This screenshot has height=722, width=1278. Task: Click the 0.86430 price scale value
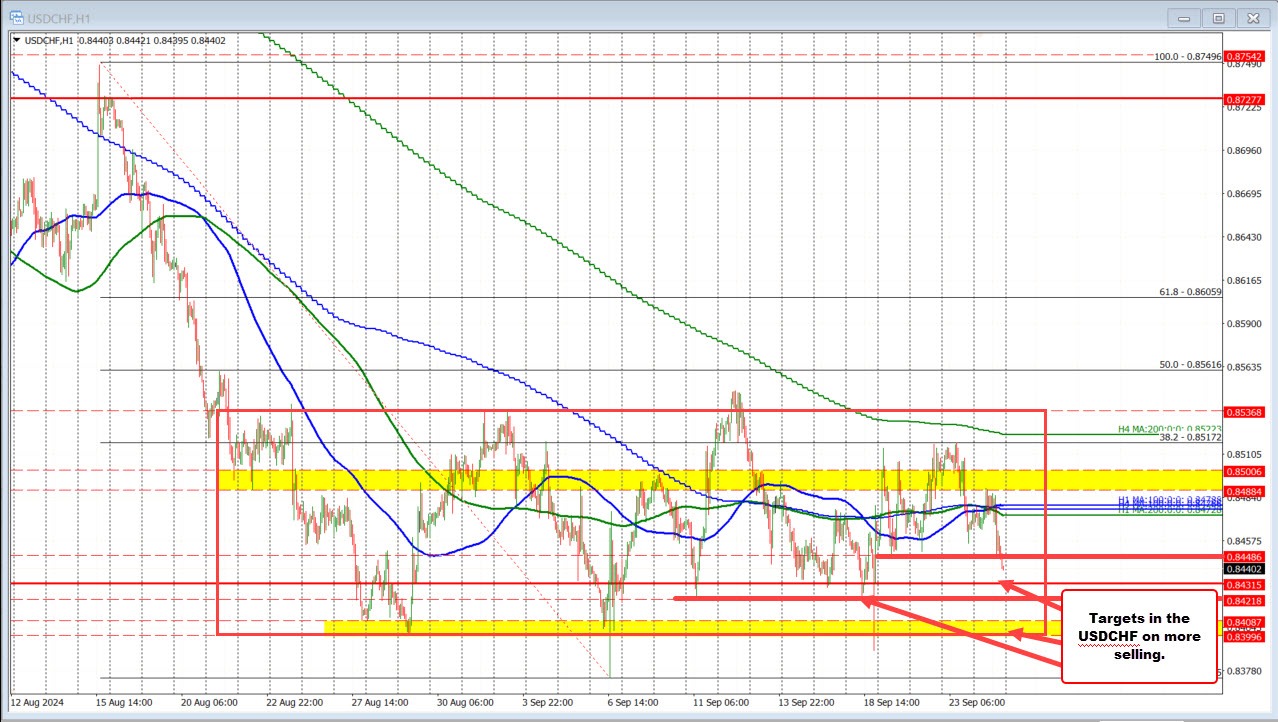point(1246,238)
